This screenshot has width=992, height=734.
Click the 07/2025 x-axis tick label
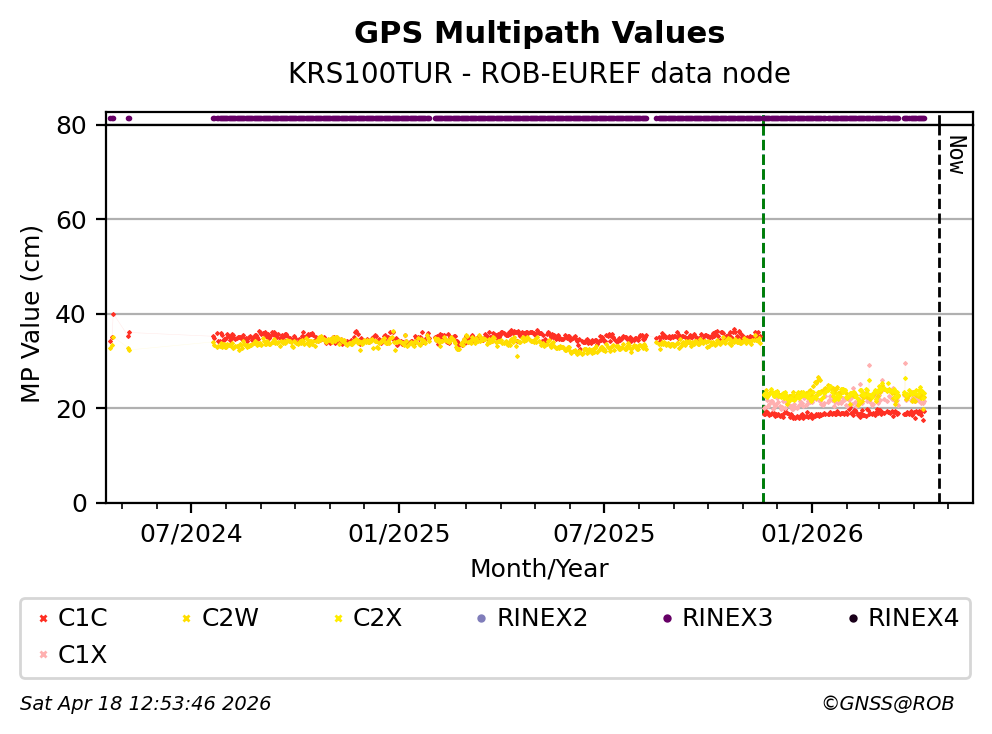pos(604,532)
